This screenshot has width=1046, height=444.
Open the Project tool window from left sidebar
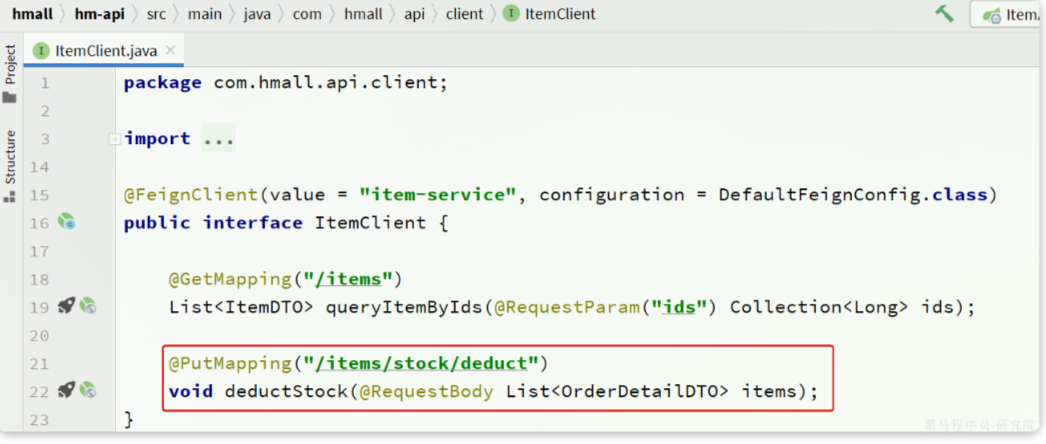coord(10,73)
